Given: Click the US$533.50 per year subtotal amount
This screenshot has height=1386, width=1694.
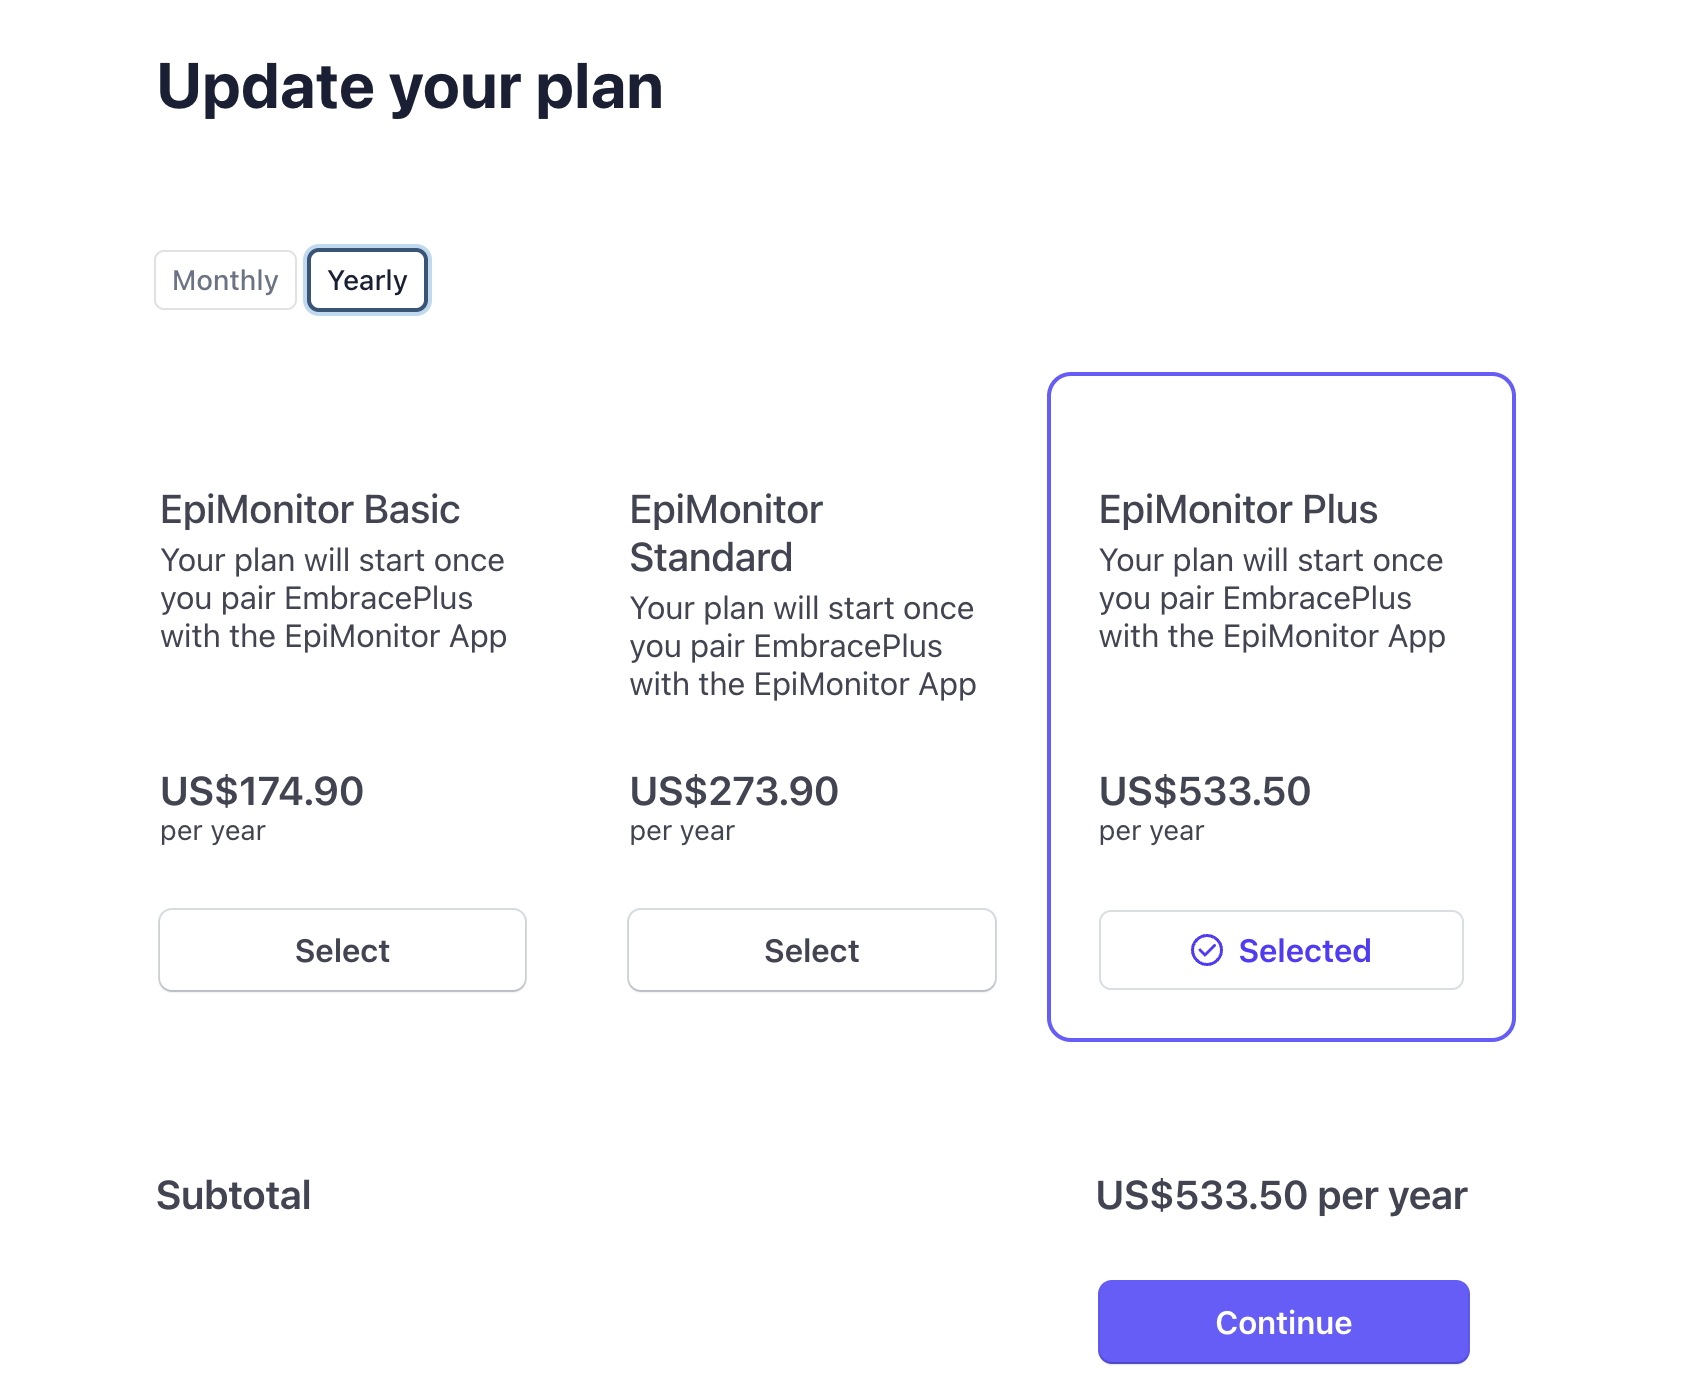Looking at the screenshot, I should (1281, 1195).
